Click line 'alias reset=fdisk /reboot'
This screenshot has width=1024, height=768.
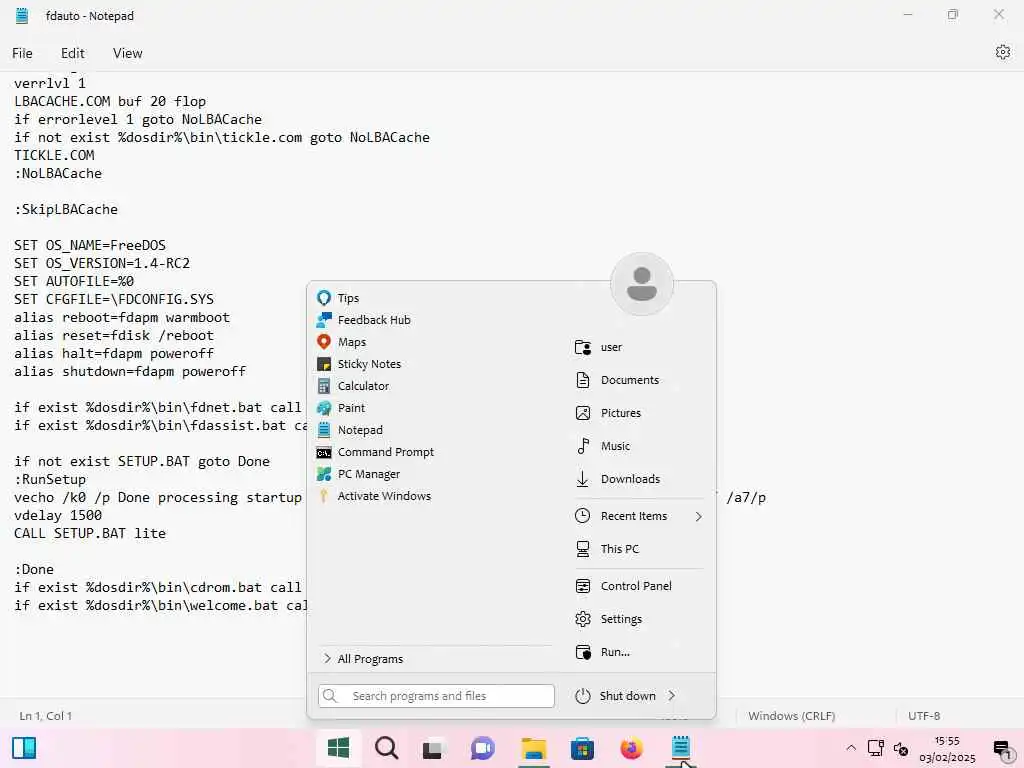[x=114, y=336]
